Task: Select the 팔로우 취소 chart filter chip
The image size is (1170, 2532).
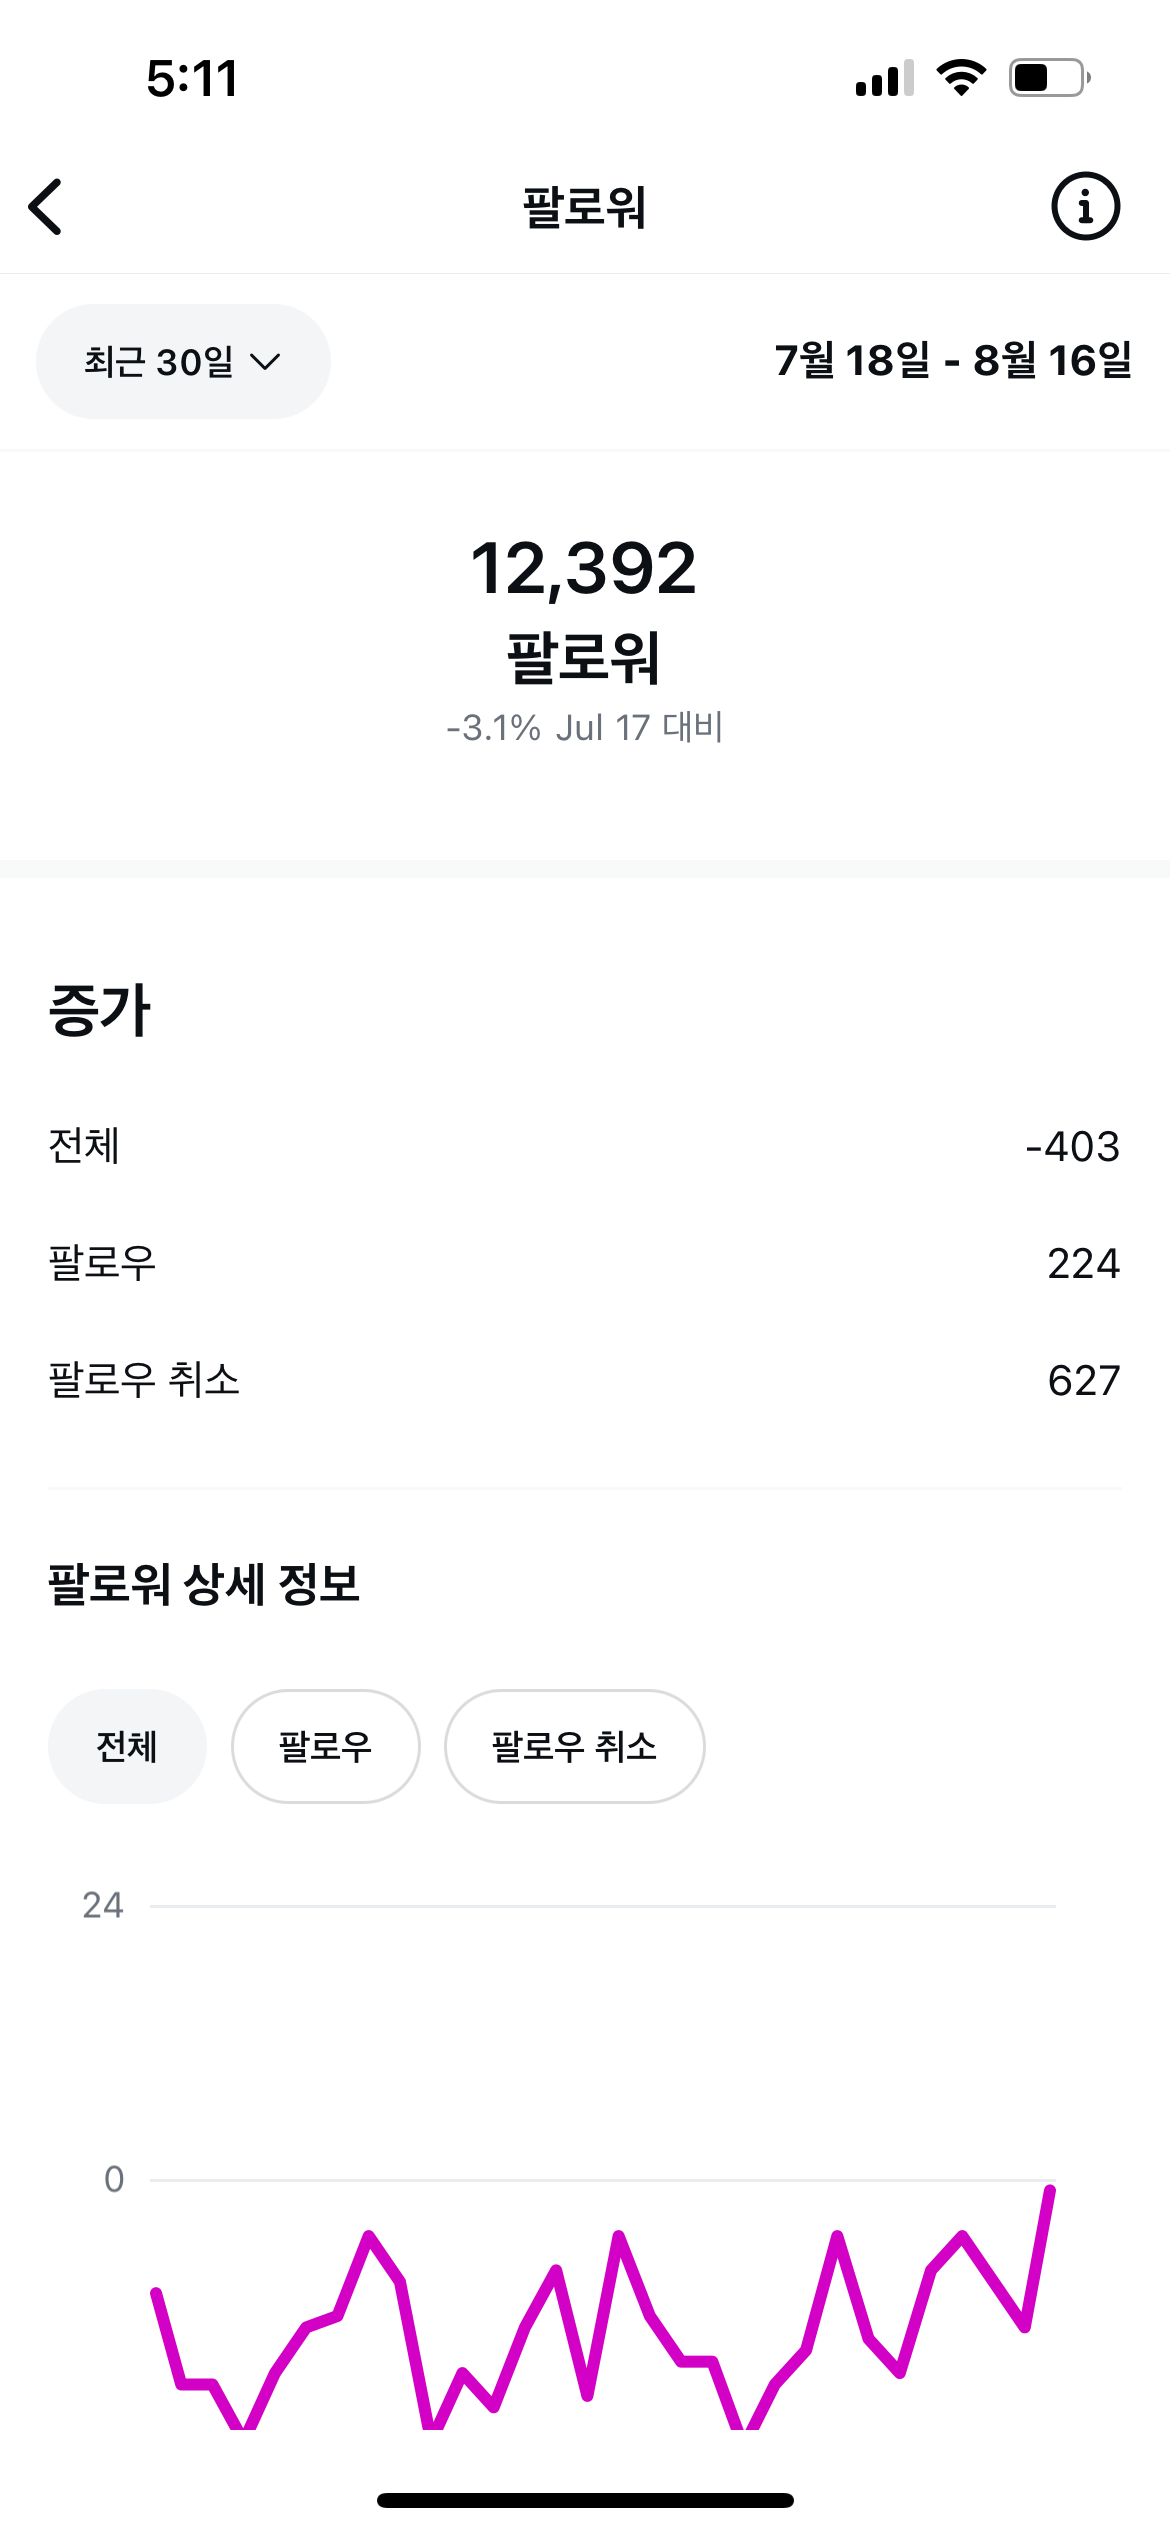Action: 574,1746
